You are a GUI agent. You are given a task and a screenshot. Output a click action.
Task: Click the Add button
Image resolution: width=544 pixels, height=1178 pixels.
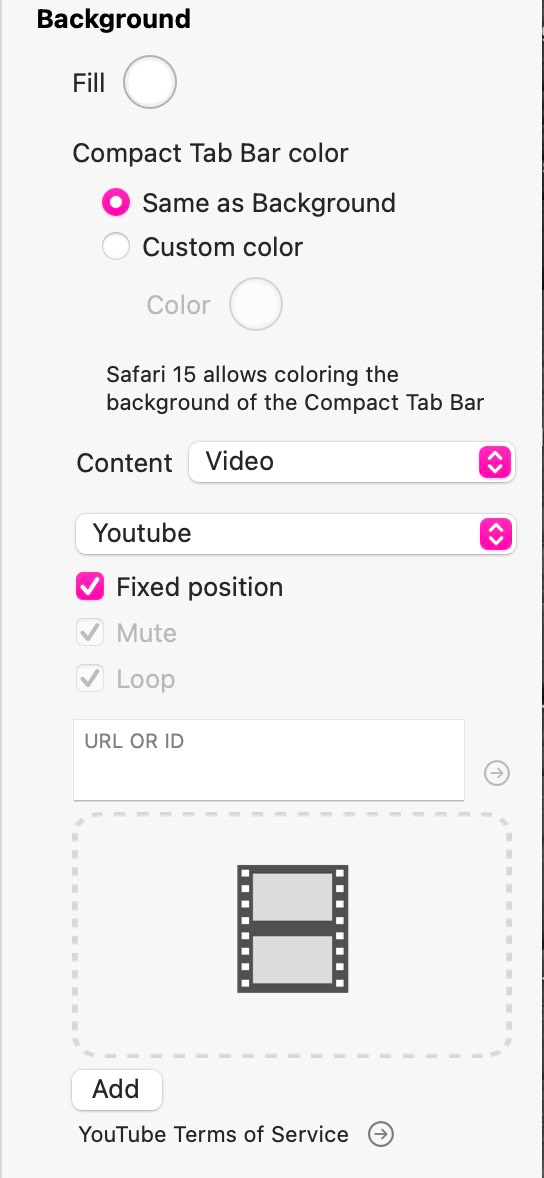[116, 1089]
